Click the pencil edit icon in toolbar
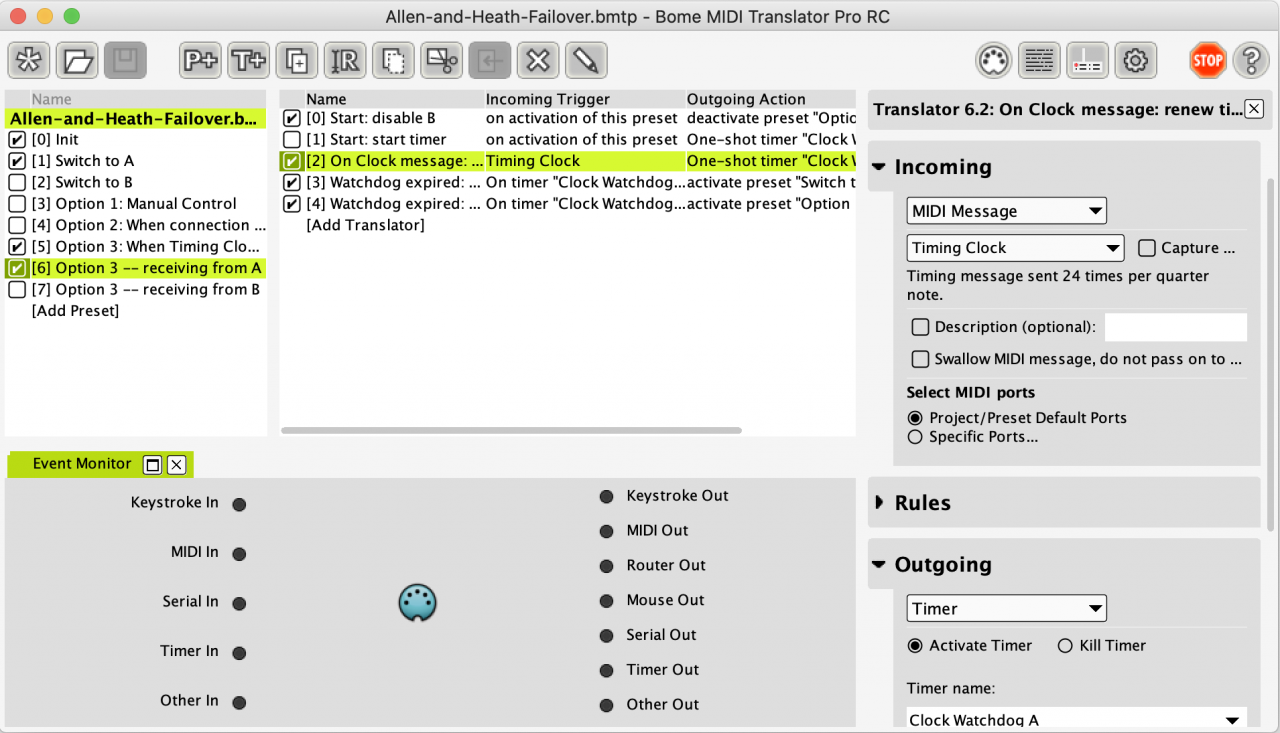Image resolution: width=1280 pixels, height=733 pixels. coord(587,60)
